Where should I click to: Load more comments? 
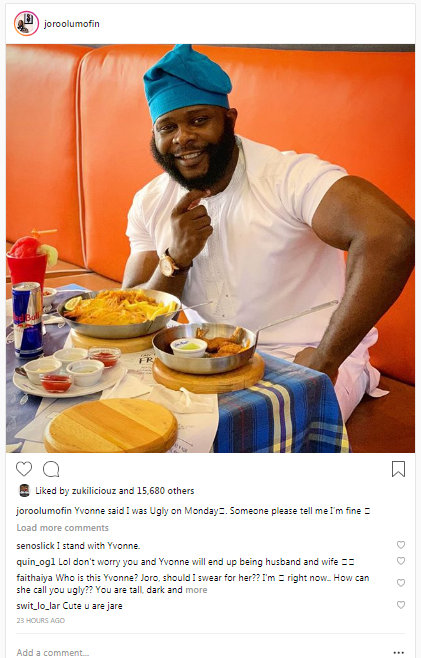[63, 527]
